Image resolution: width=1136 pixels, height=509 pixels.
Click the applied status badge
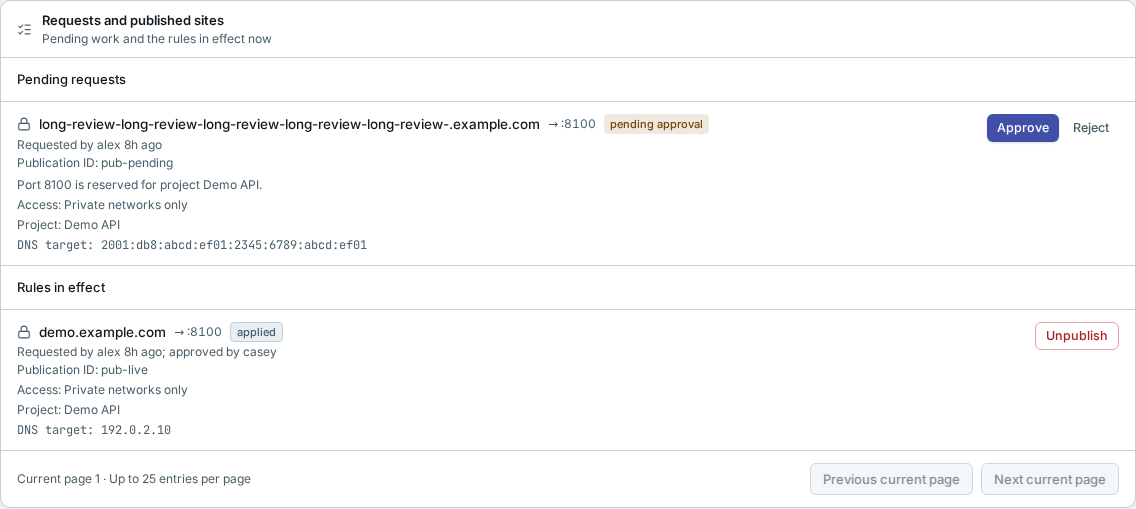click(x=256, y=332)
